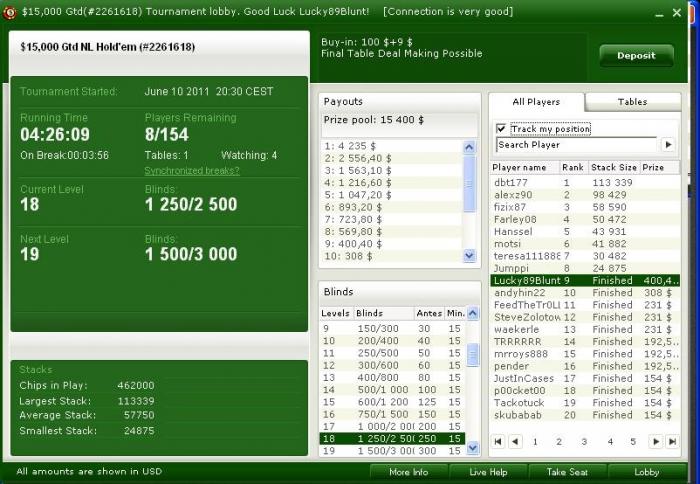This screenshot has width=700, height=484.
Task: Select highlighted blind level 18 row
Action: coord(392,438)
